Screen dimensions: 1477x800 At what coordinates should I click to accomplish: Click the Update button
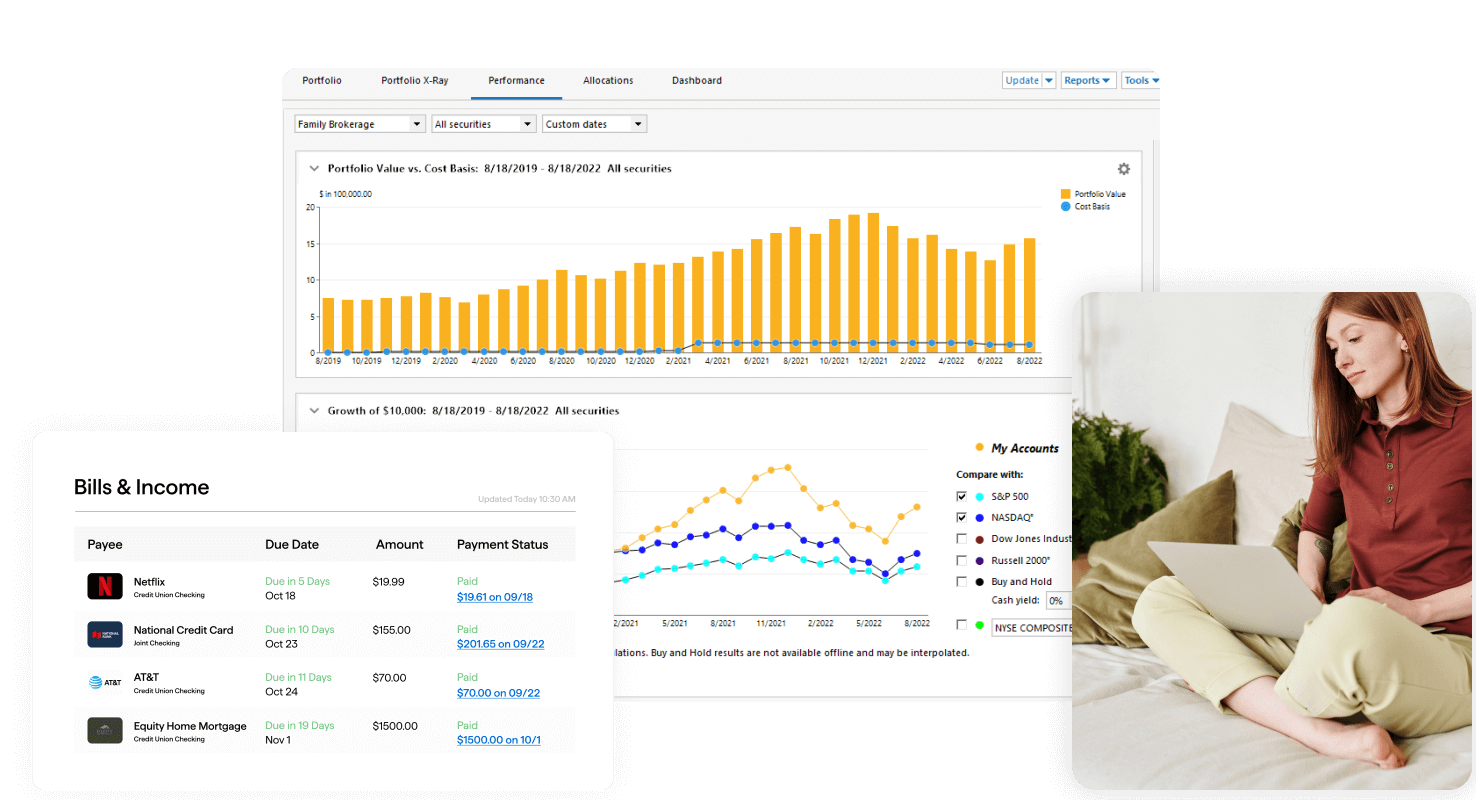pos(1022,81)
